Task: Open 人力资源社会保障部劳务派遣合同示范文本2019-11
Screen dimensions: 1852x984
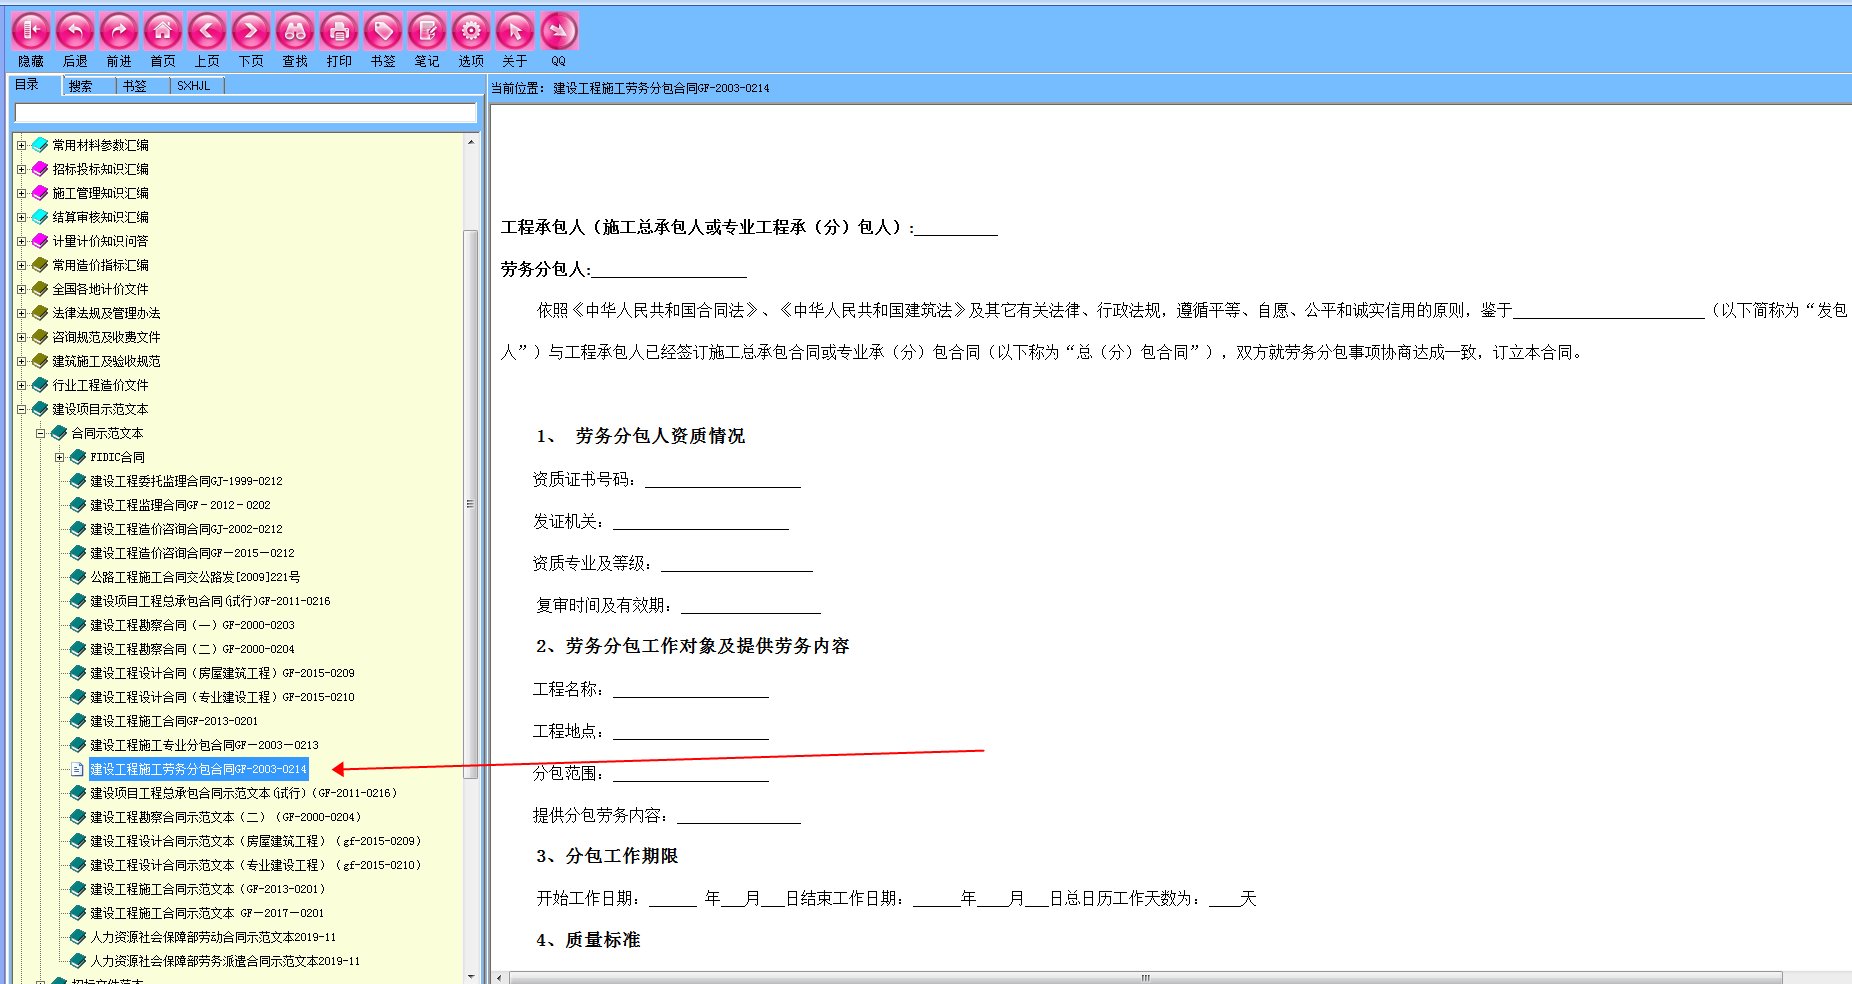Action: point(225,961)
